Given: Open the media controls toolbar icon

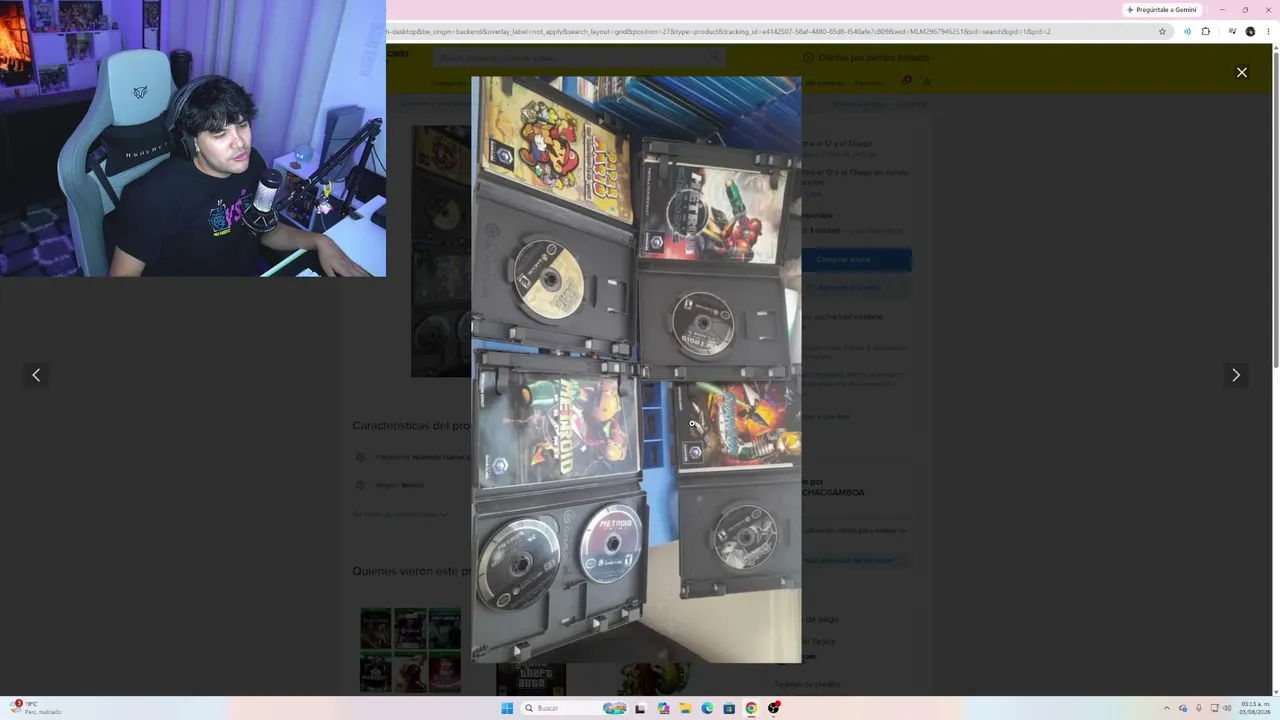Looking at the screenshot, I should click(1232, 31).
